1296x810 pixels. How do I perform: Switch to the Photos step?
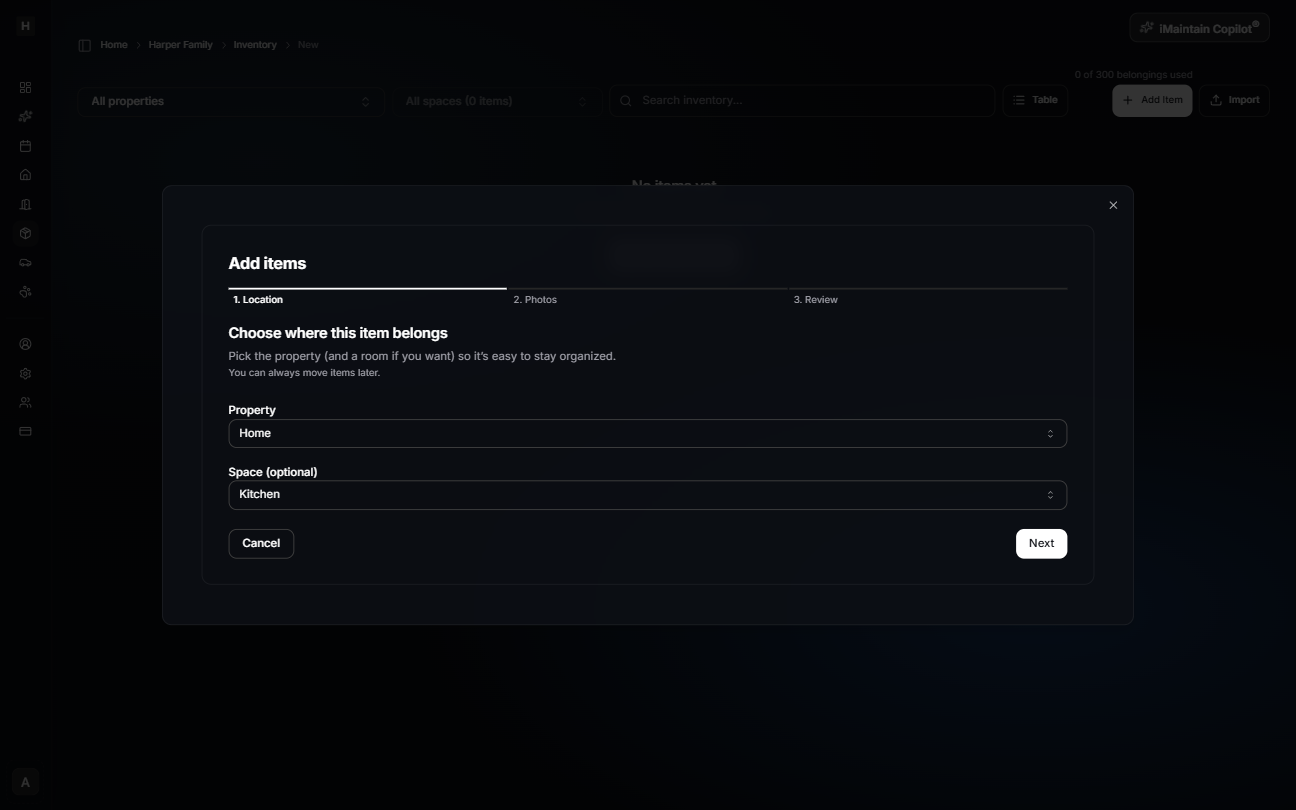(x=535, y=299)
